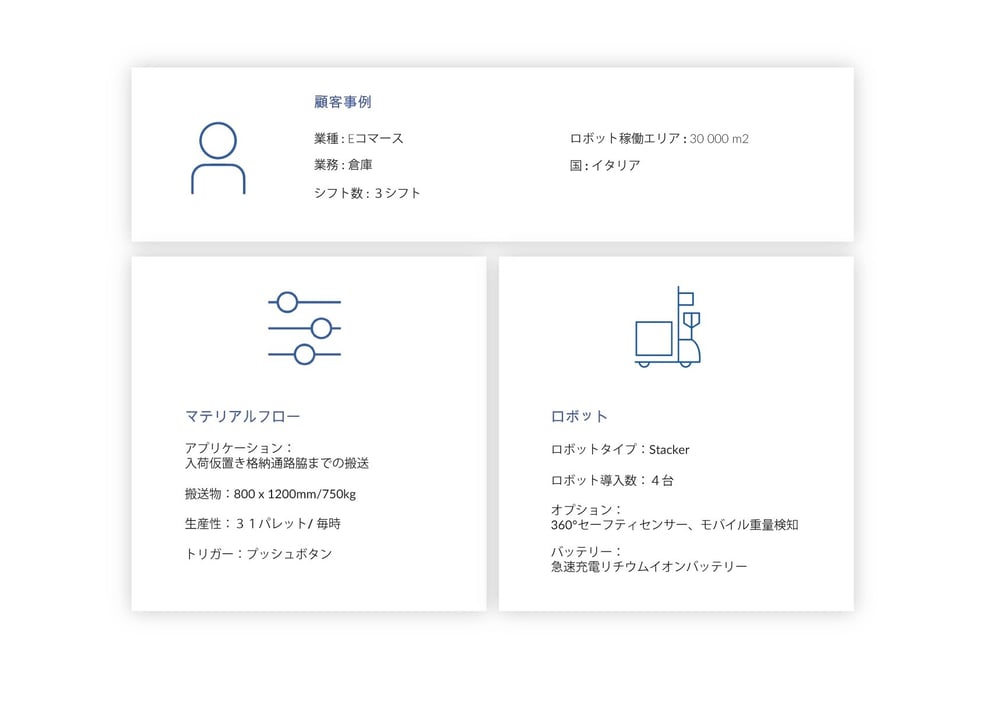The image size is (1000, 716).
Task: Click the material flow sliders icon
Action: pos(304,328)
